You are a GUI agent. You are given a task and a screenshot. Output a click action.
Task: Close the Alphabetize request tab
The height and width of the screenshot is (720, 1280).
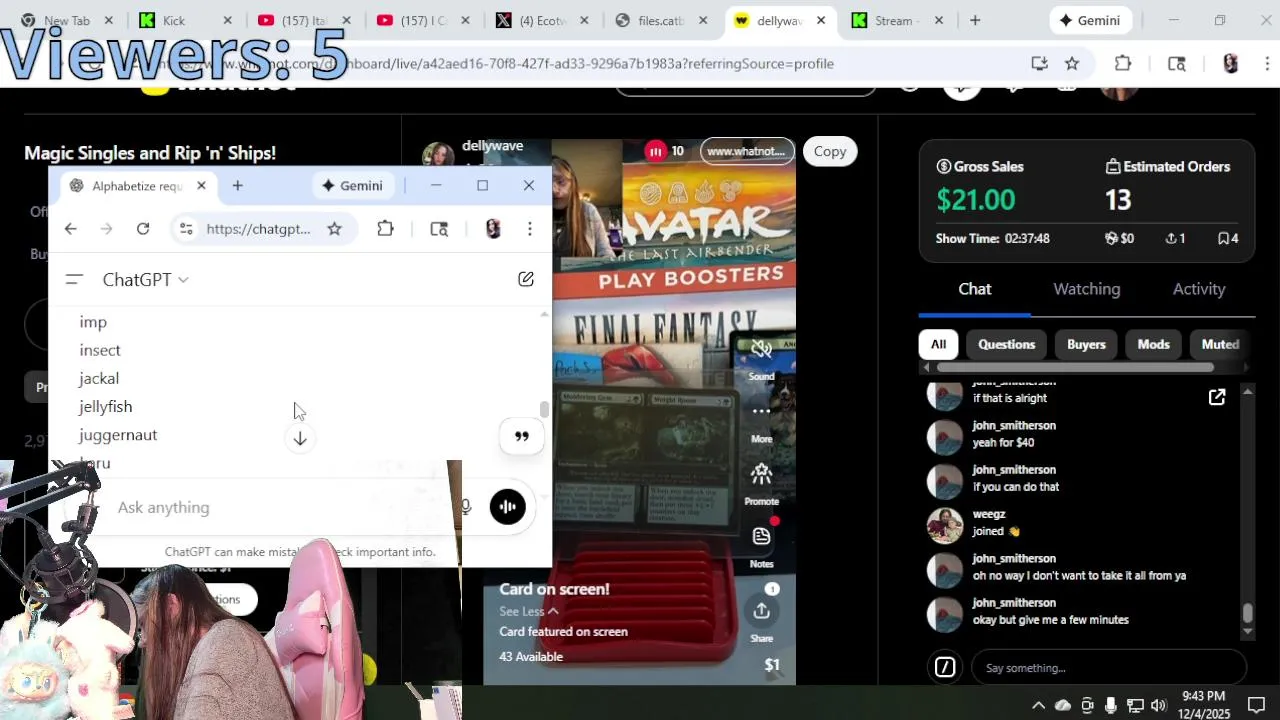201,185
